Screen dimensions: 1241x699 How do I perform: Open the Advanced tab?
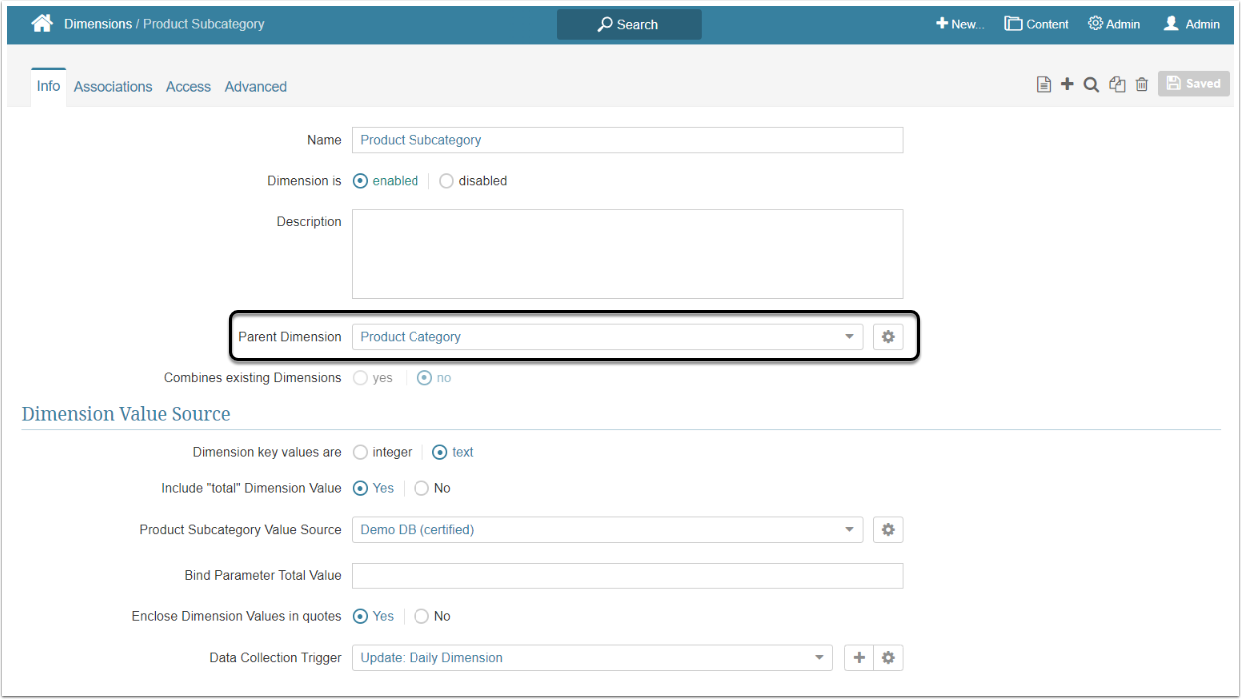(255, 87)
